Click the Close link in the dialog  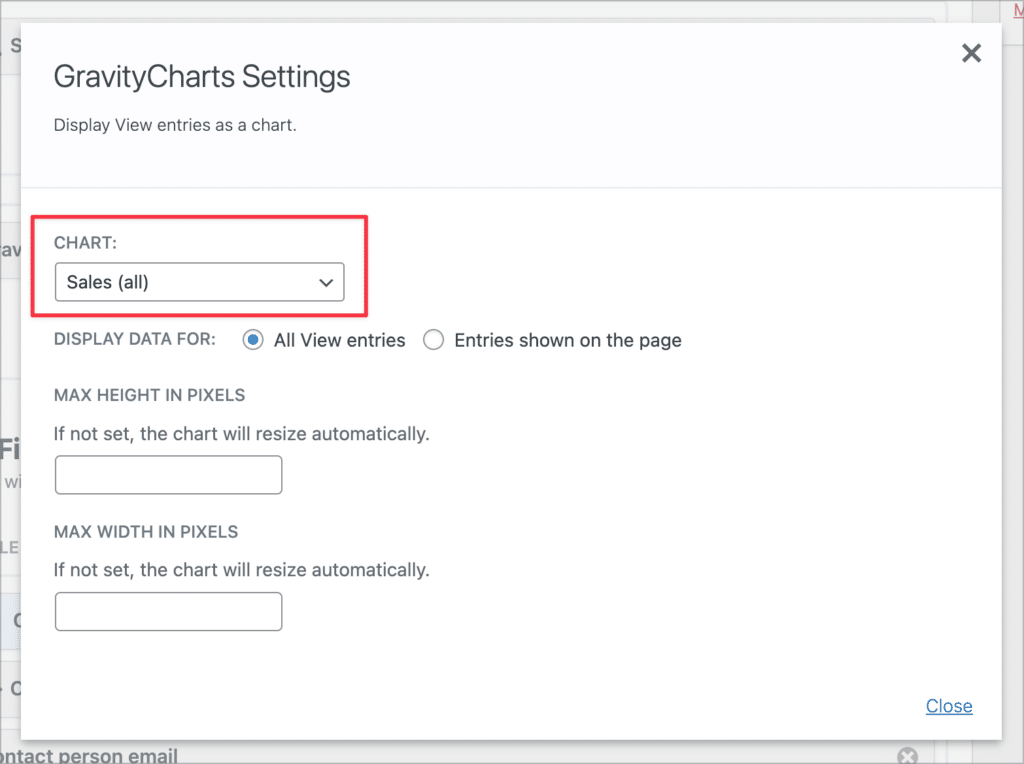949,706
